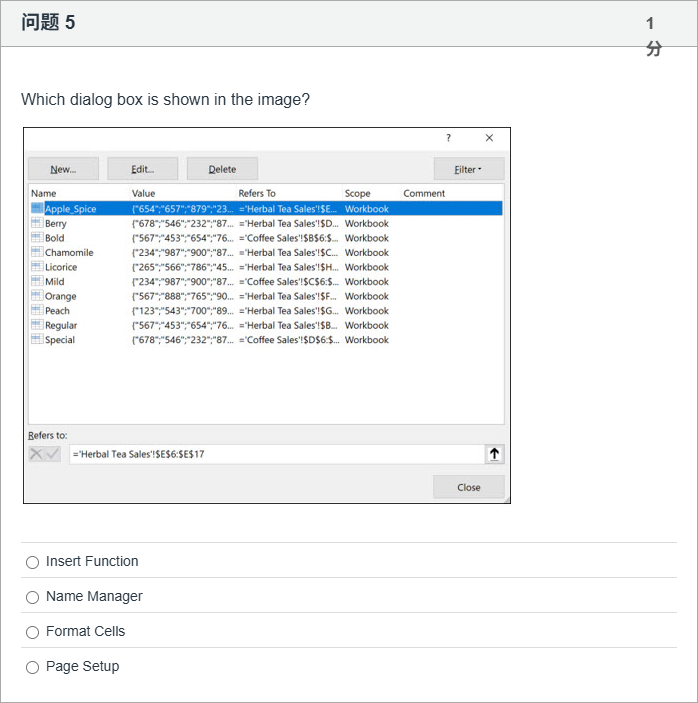This screenshot has width=698, height=703.
Task: Select the Insert Function radio option
Action: [33, 562]
